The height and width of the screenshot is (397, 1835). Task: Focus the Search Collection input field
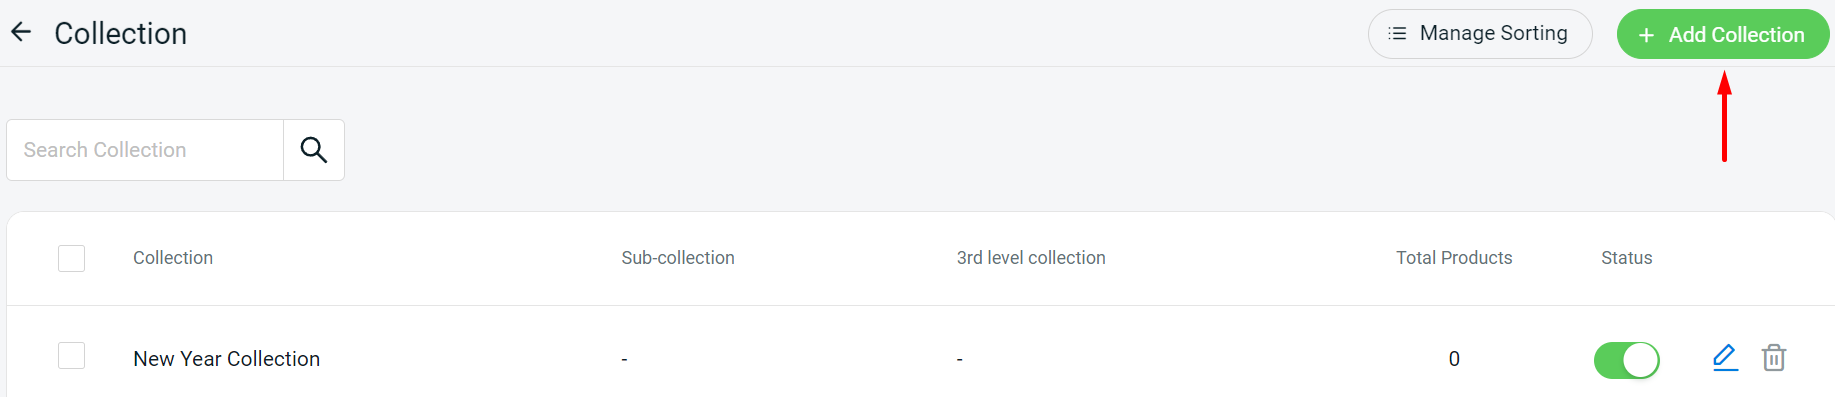[x=145, y=150]
